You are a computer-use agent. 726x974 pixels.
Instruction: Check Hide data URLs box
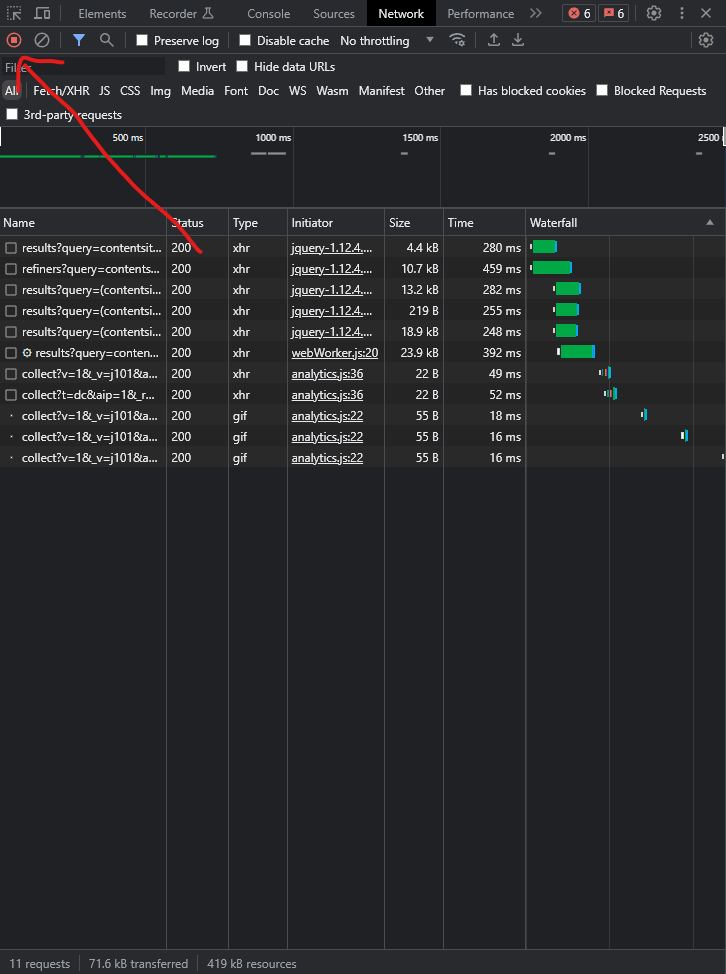242,66
